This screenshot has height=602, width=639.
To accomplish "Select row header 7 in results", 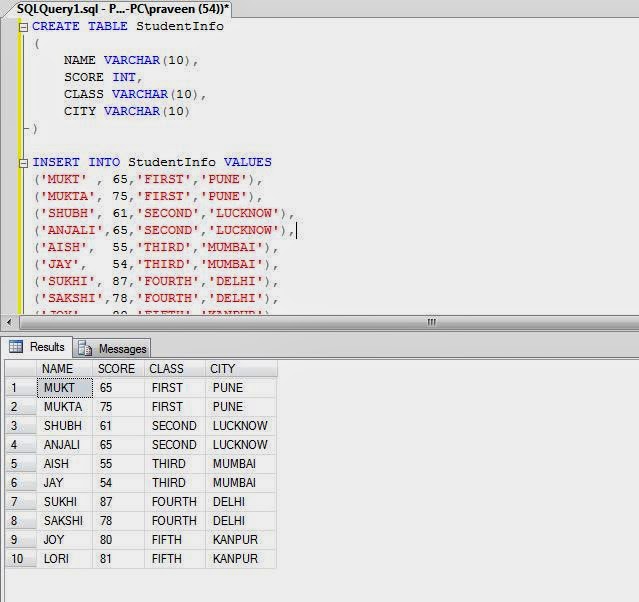I will [21, 502].
